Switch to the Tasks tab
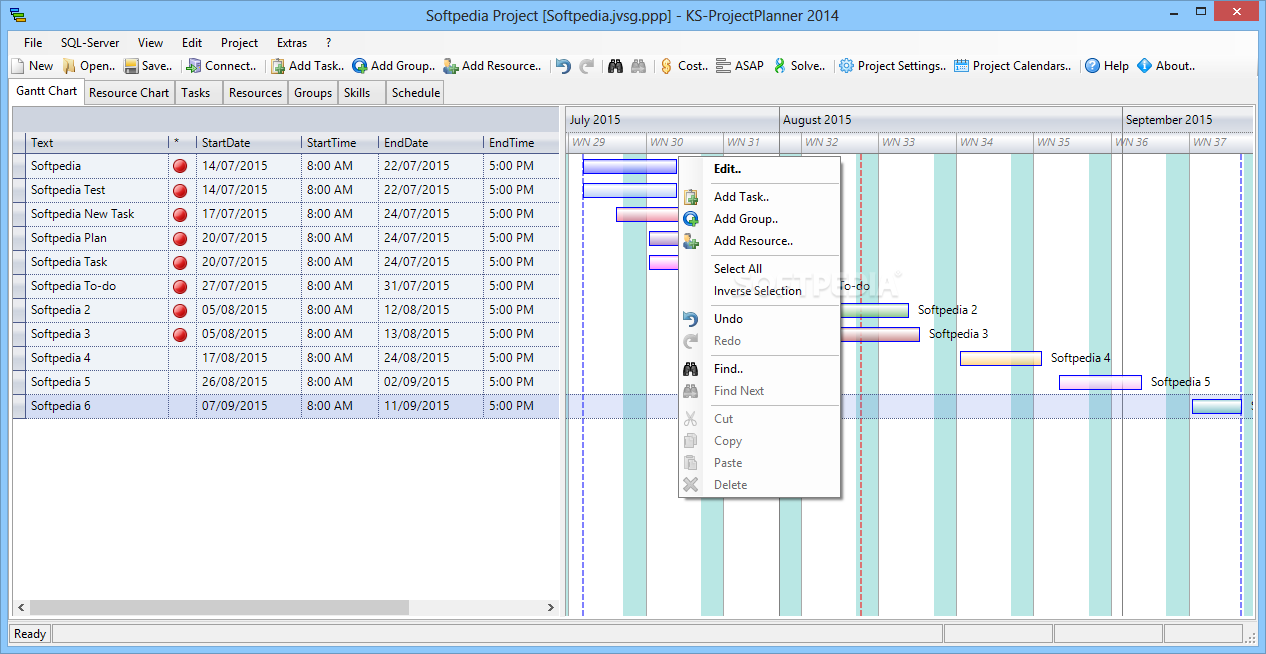The width and height of the screenshot is (1266, 654). pyautogui.click(x=196, y=93)
